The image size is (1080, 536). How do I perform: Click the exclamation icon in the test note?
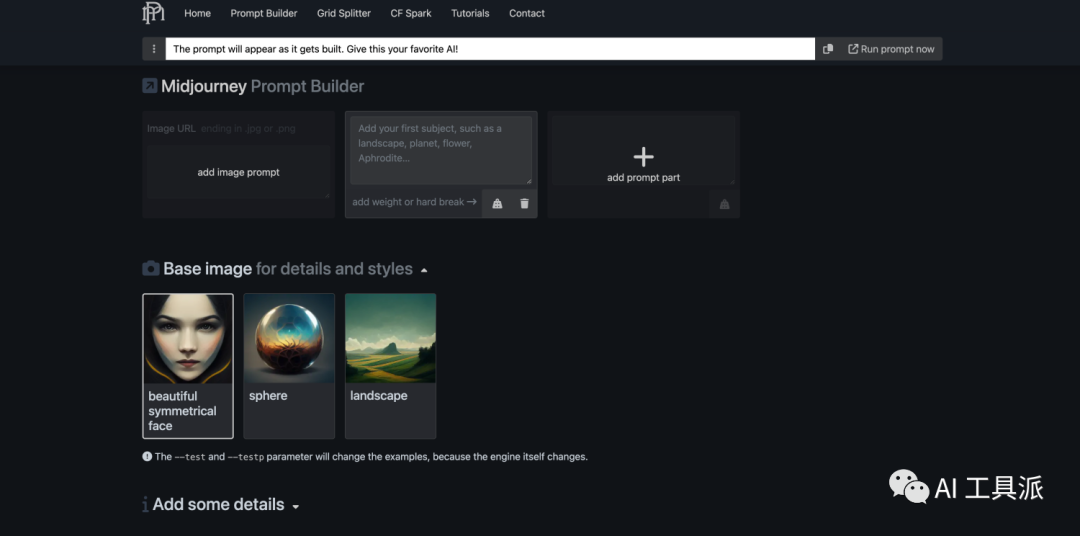point(147,456)
